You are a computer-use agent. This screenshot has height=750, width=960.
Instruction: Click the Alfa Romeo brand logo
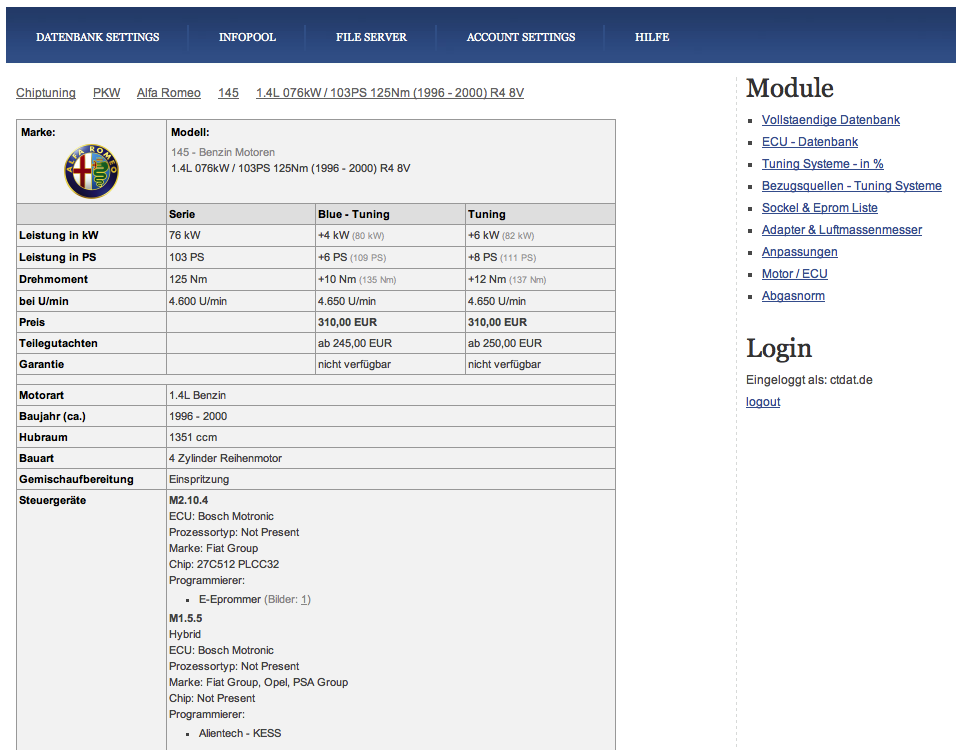pyautogui.click(x=91, y=171)
